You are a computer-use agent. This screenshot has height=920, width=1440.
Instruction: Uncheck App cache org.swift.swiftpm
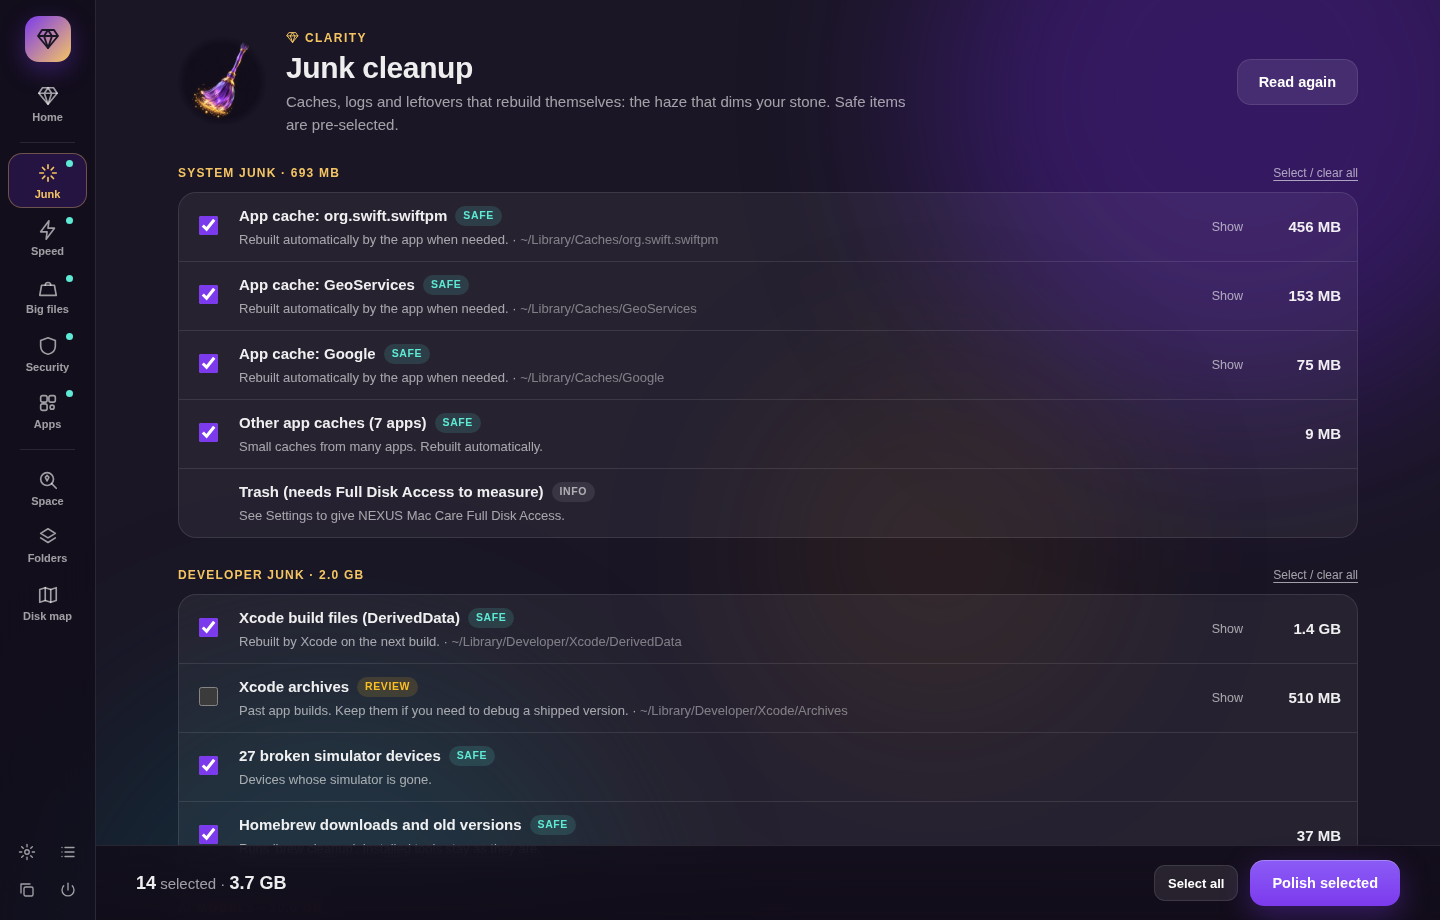[208, 225]
